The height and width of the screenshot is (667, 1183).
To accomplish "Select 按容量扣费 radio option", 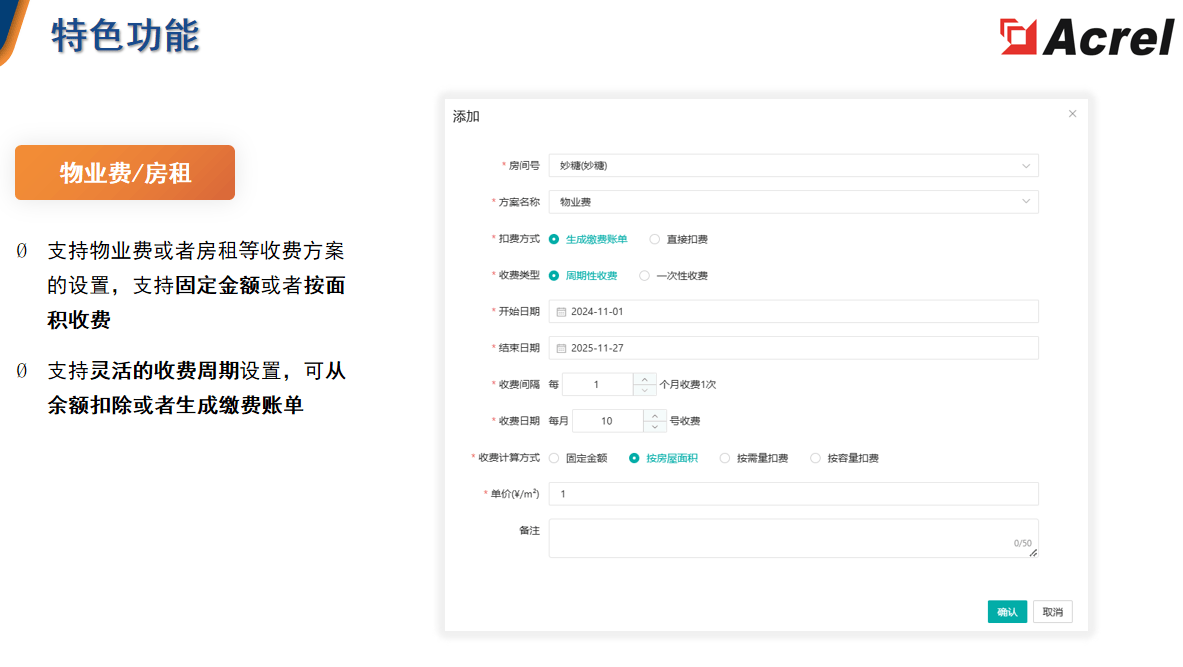I will [x=815, y=458].
